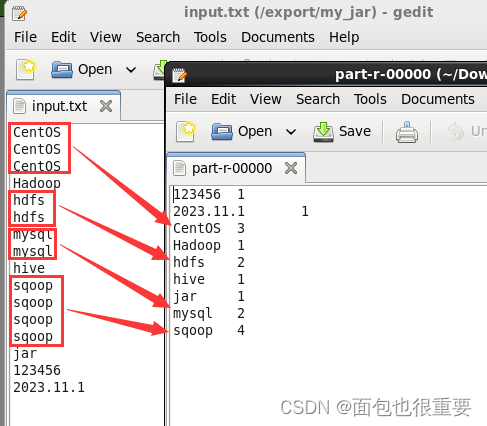Click the 'hive 1' line in part-r-00000
The image size is (487, 426).
[x=209, y=279]
